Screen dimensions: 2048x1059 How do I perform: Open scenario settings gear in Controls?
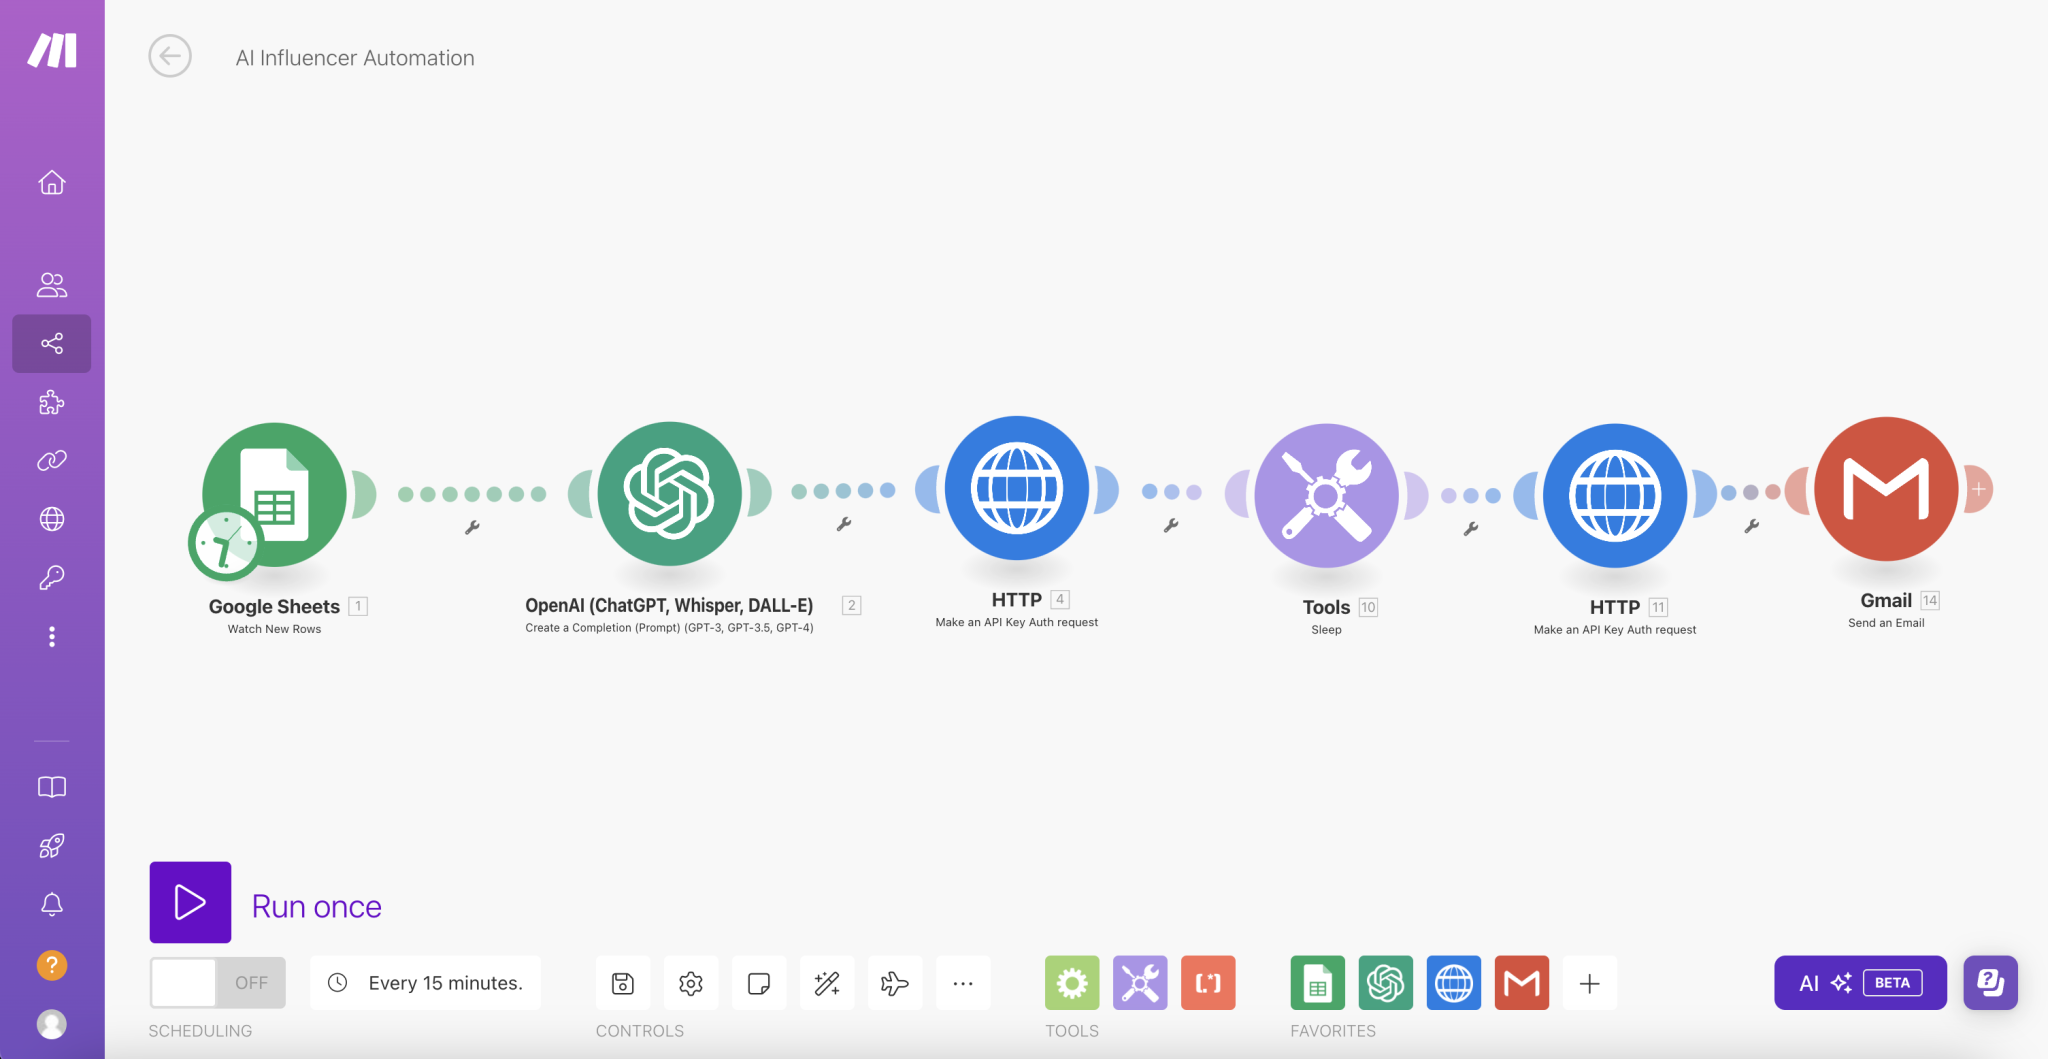691,983
